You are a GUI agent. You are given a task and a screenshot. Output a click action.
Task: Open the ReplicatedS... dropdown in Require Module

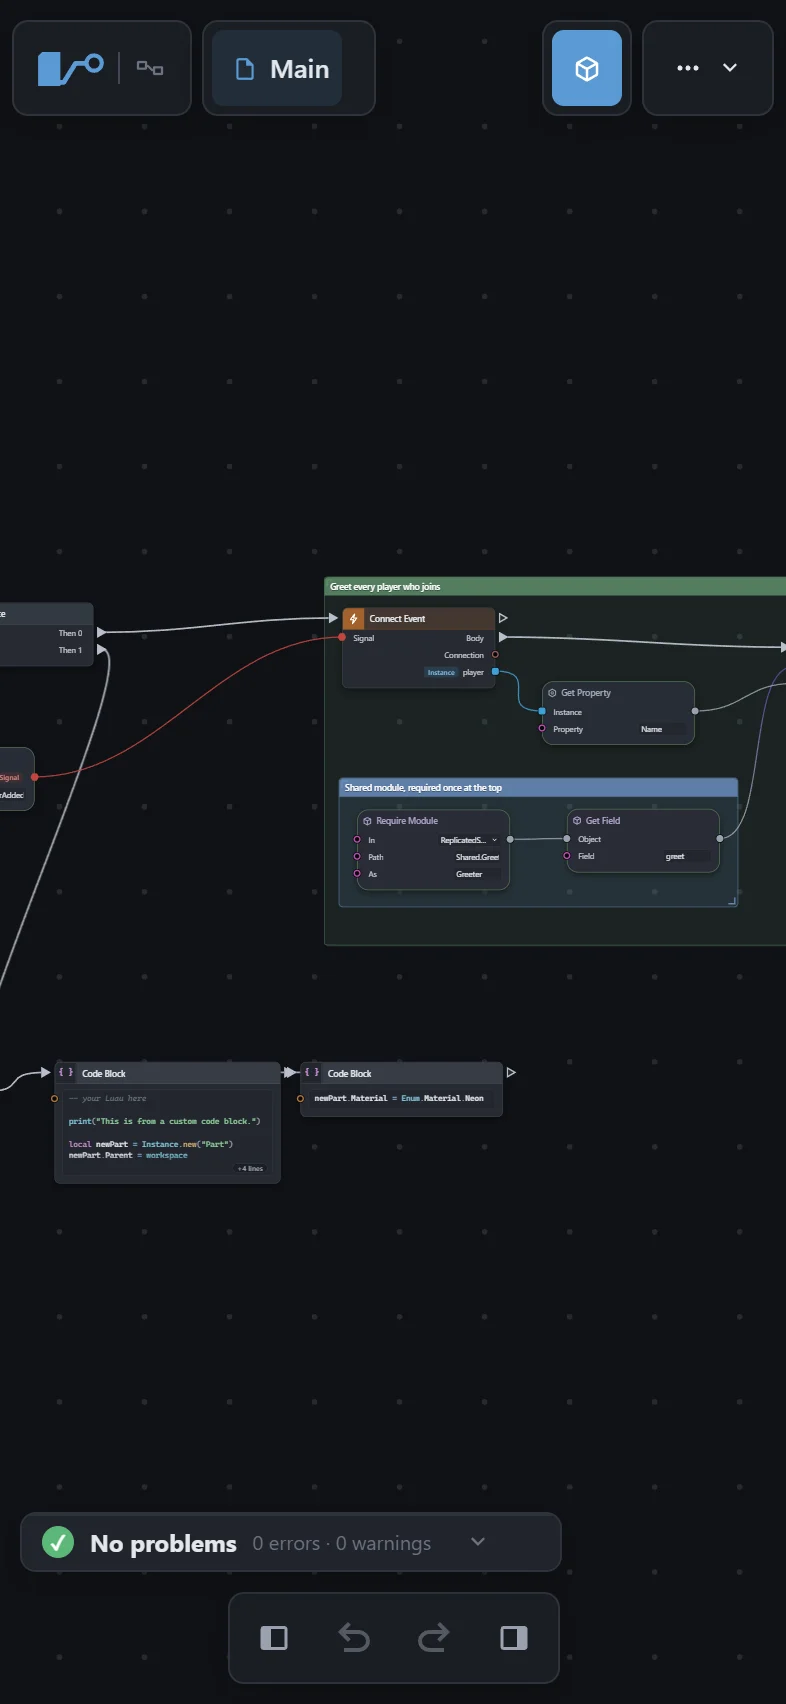point(468,840)
